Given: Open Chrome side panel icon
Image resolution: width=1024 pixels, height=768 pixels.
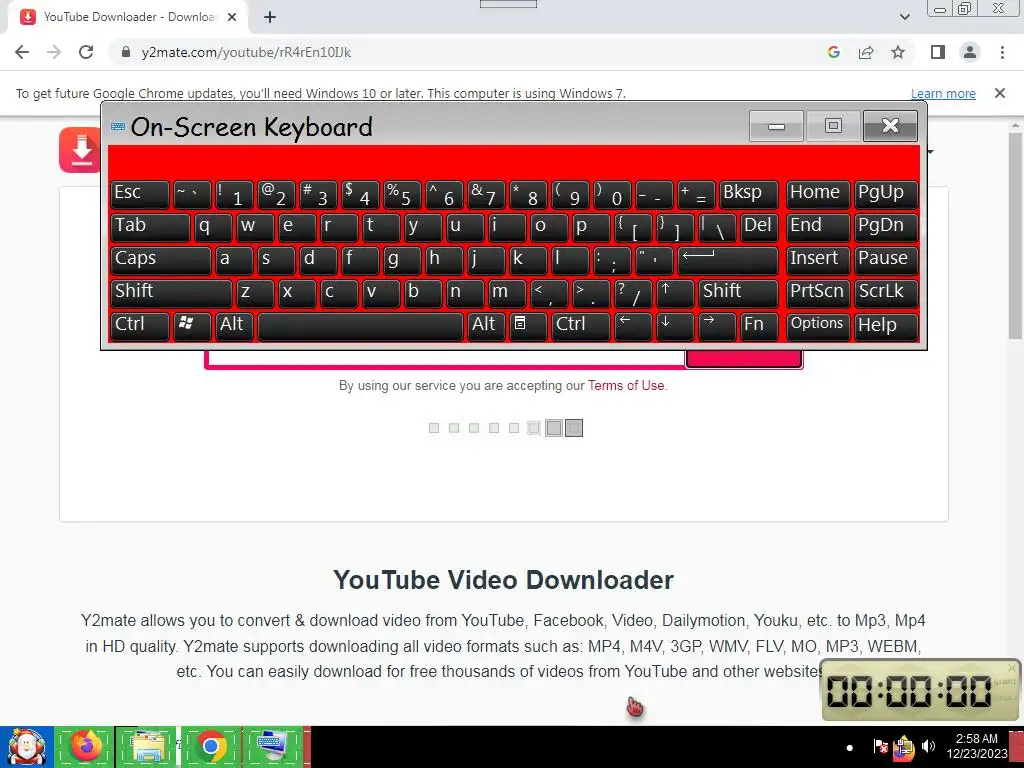Looking at the screenshot, I should 938,52.
